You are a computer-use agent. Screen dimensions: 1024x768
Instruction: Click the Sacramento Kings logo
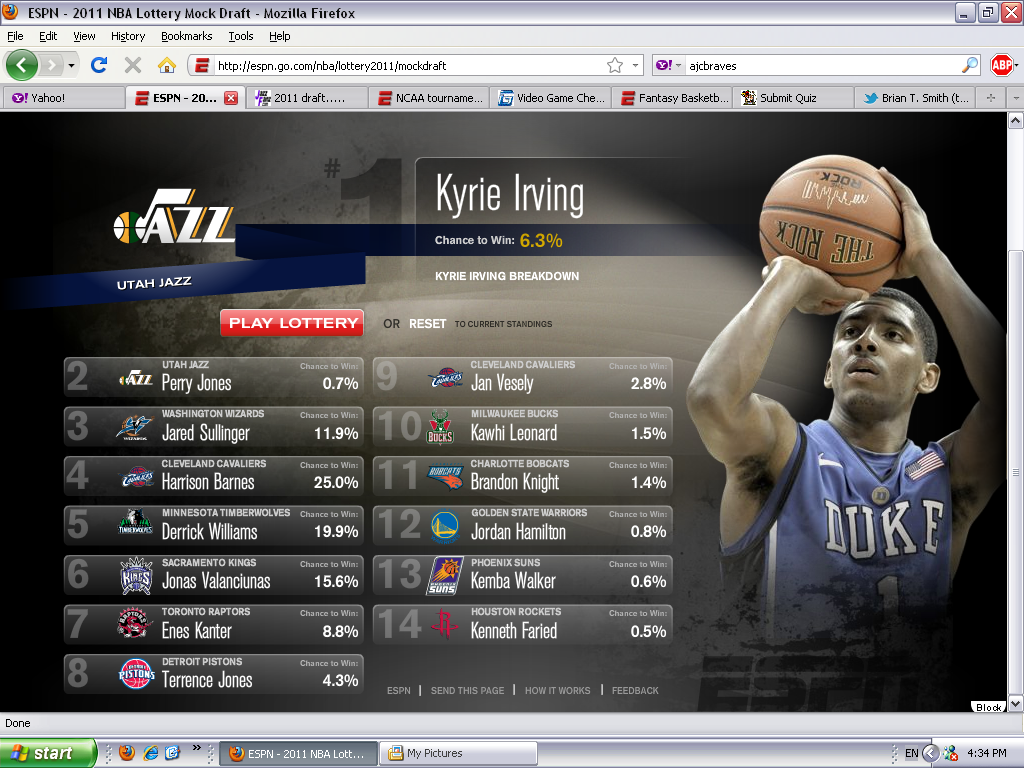[x=136, y=576]
